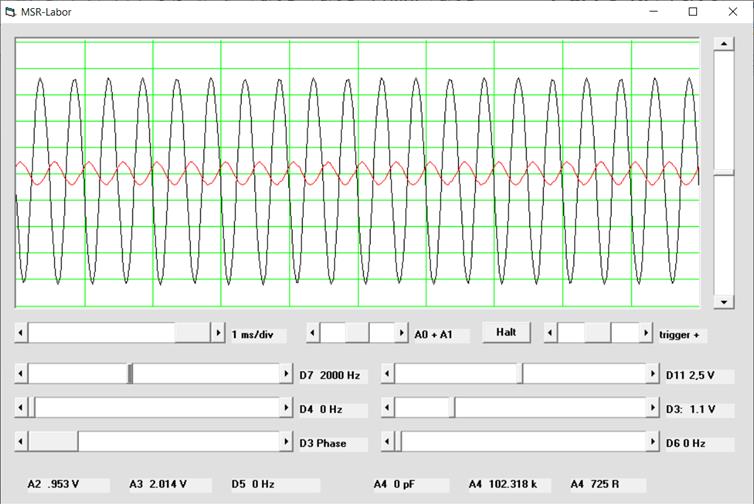Click the Halt button
The width and height of the screenshot is (754, 504).
pyautogui.click(x=506, y=333)
